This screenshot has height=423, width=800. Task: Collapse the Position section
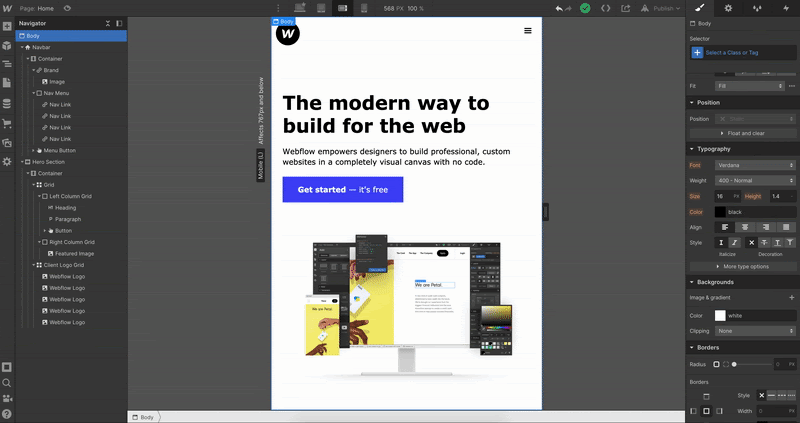(708, 103)
